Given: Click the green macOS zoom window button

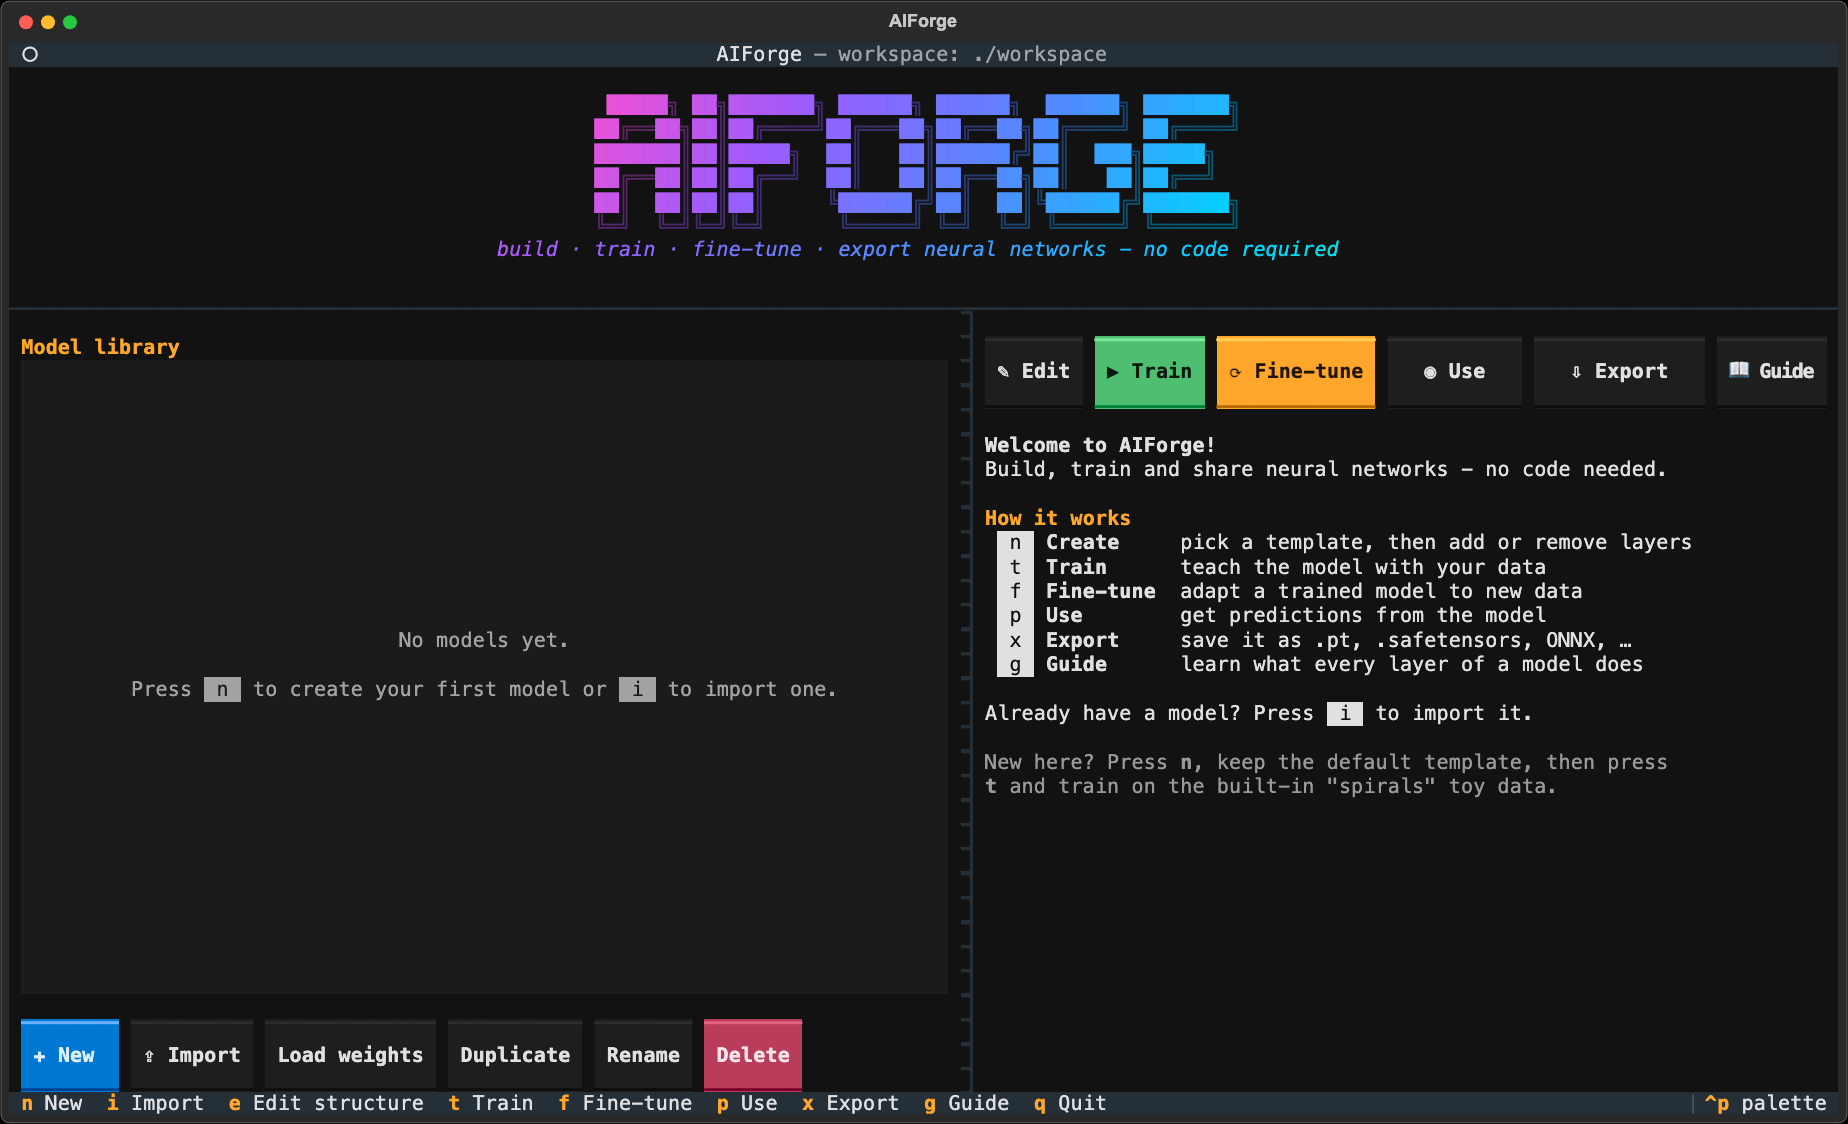Looking at the screenshot, I should (70, 22).
